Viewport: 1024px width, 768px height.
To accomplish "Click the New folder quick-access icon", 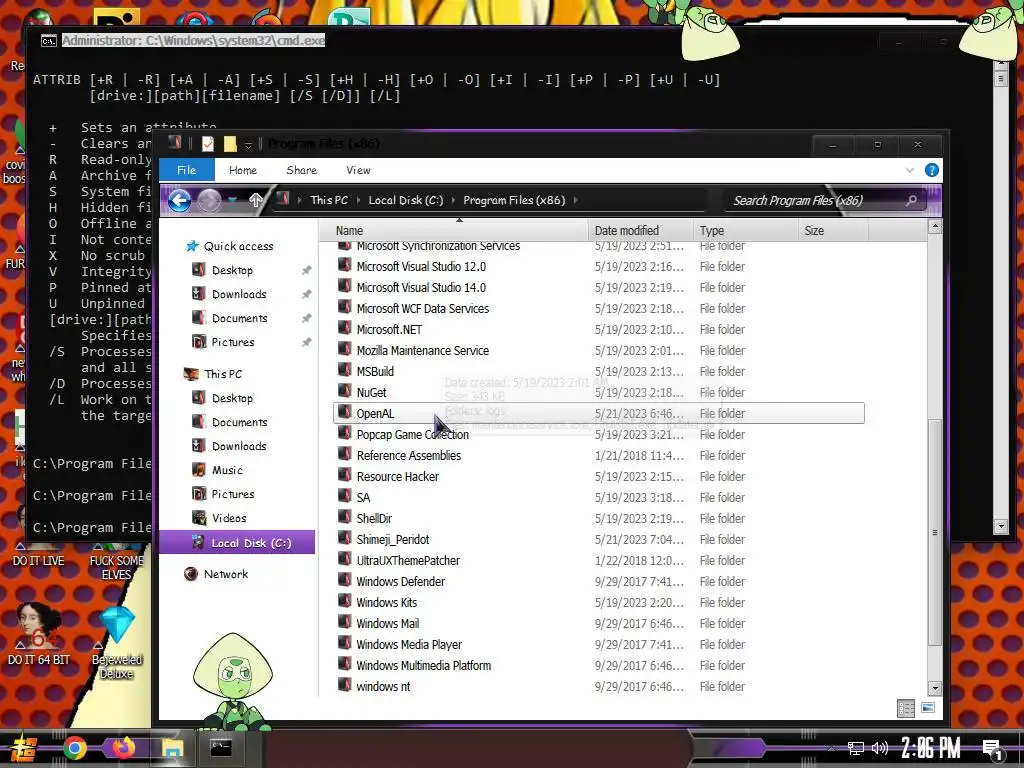I will tap(230, 144).
